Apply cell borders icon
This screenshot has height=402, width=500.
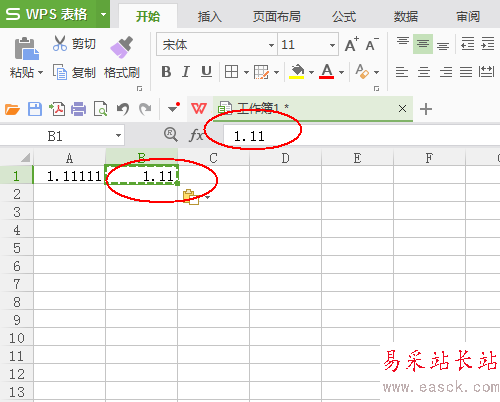tap(231, 72)
